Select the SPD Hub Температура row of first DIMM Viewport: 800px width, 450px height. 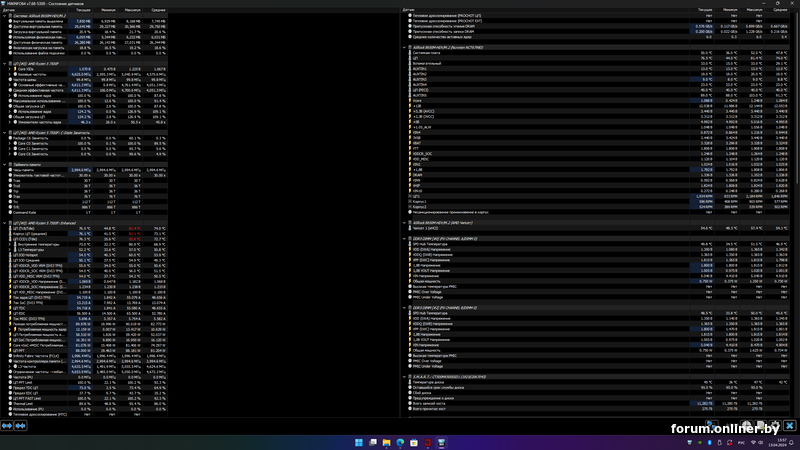click(x=598, y=244)
